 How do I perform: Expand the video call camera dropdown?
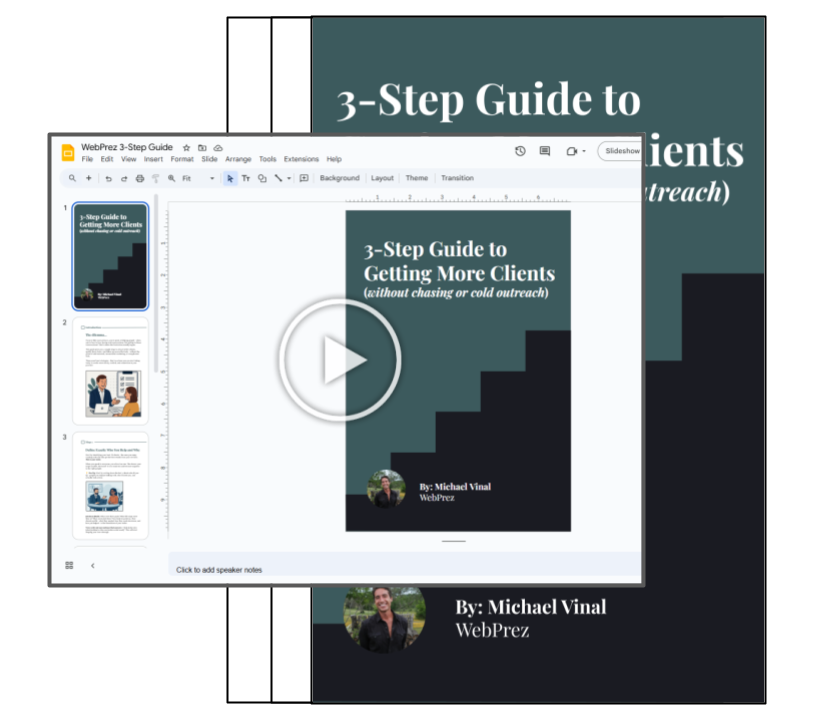point(584,151)
